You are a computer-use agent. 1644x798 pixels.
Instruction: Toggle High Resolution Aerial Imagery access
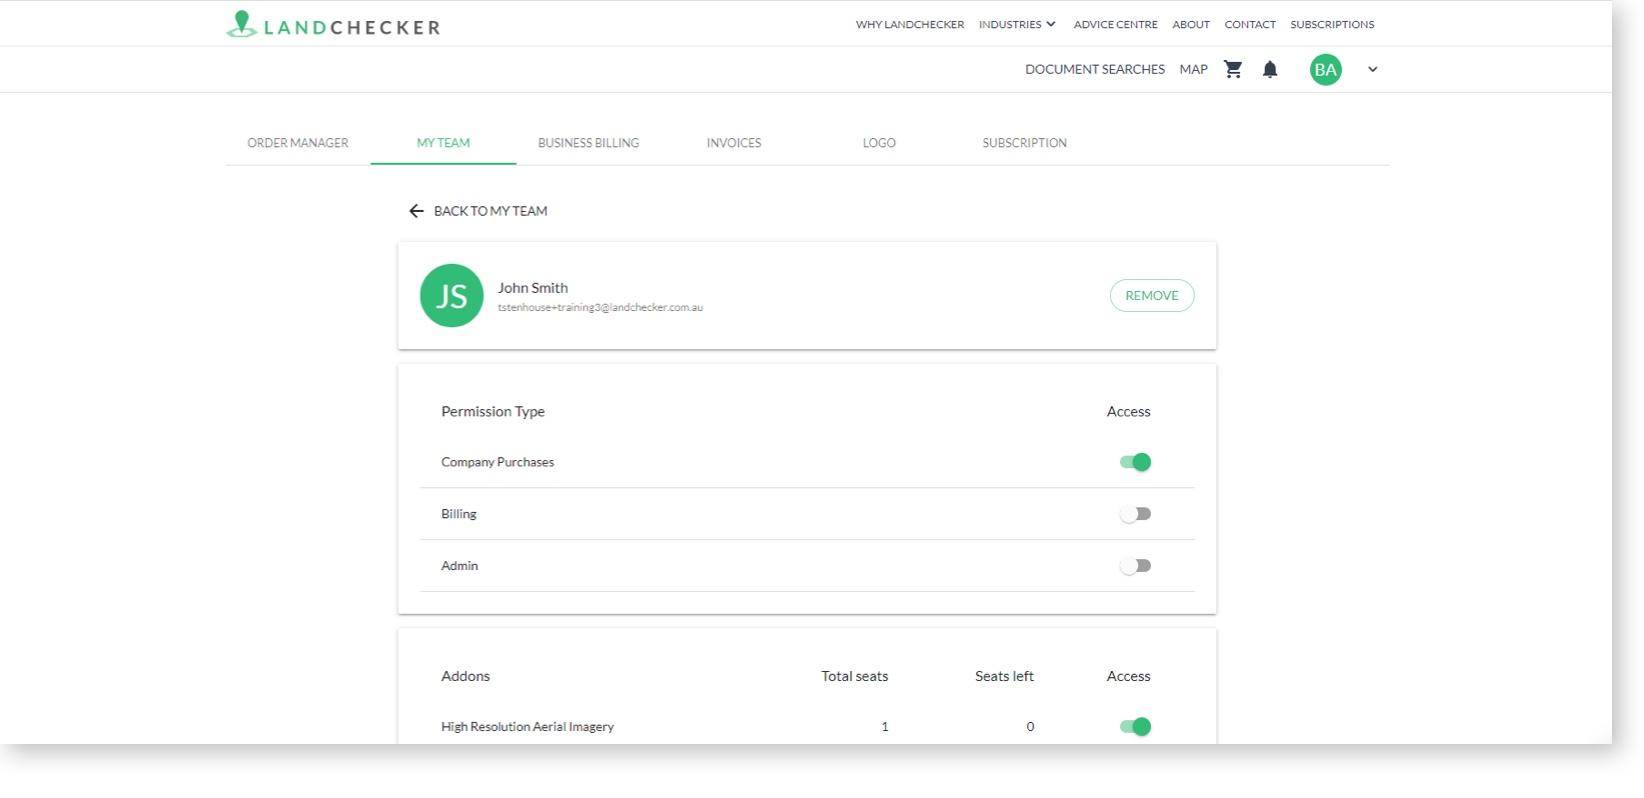click(1135, 727)
